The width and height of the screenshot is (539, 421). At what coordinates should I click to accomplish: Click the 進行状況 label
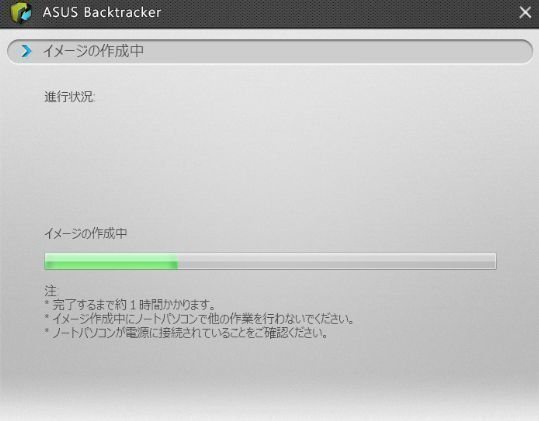pyautogui.click(x=69, y=97)
